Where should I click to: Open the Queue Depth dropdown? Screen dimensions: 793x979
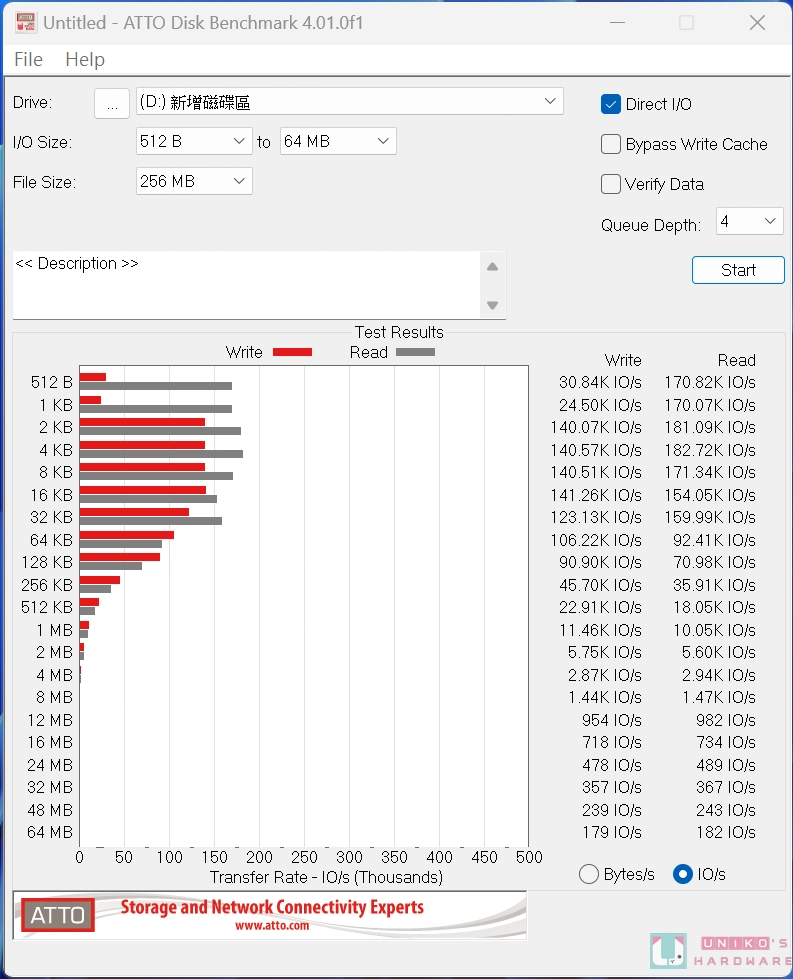pyautogui.click(x=749, y=221)
